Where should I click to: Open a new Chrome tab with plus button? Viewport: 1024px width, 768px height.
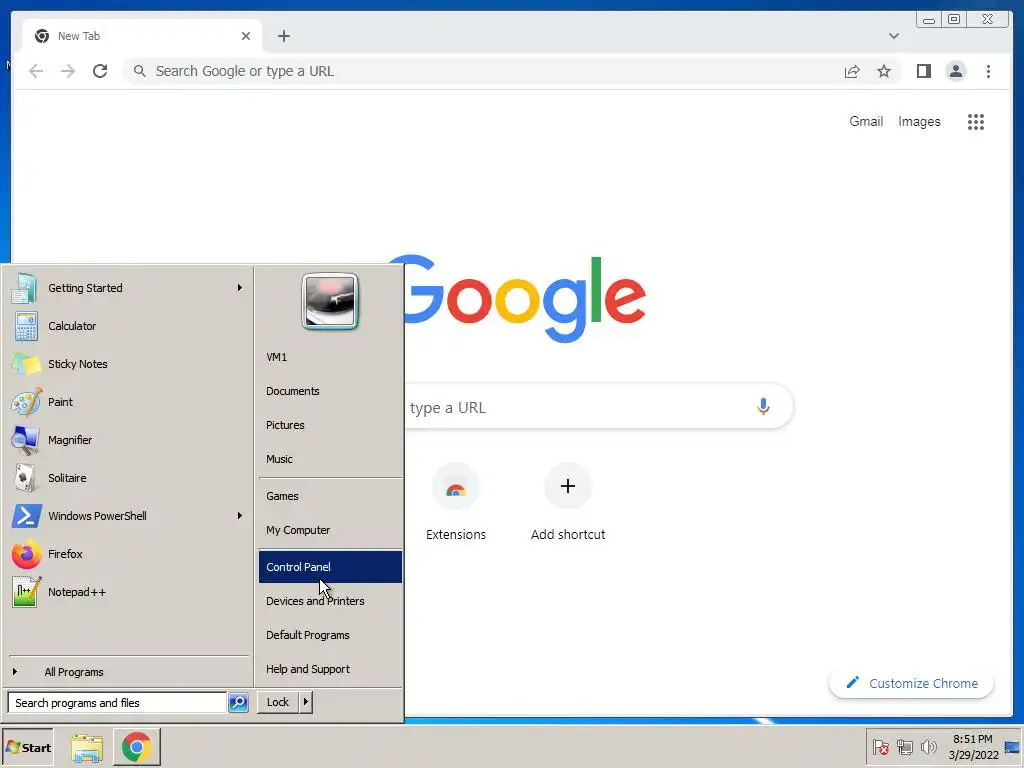click(283, 36)
